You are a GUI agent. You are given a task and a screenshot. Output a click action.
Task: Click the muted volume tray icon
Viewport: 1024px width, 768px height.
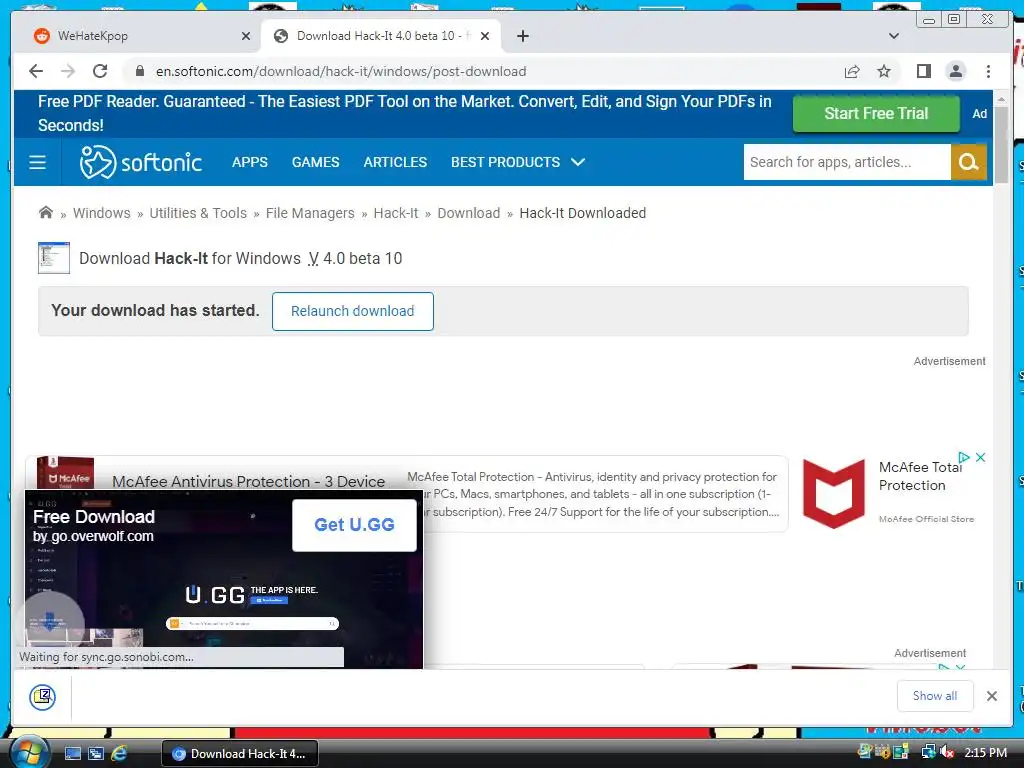[x=947, y=753]
